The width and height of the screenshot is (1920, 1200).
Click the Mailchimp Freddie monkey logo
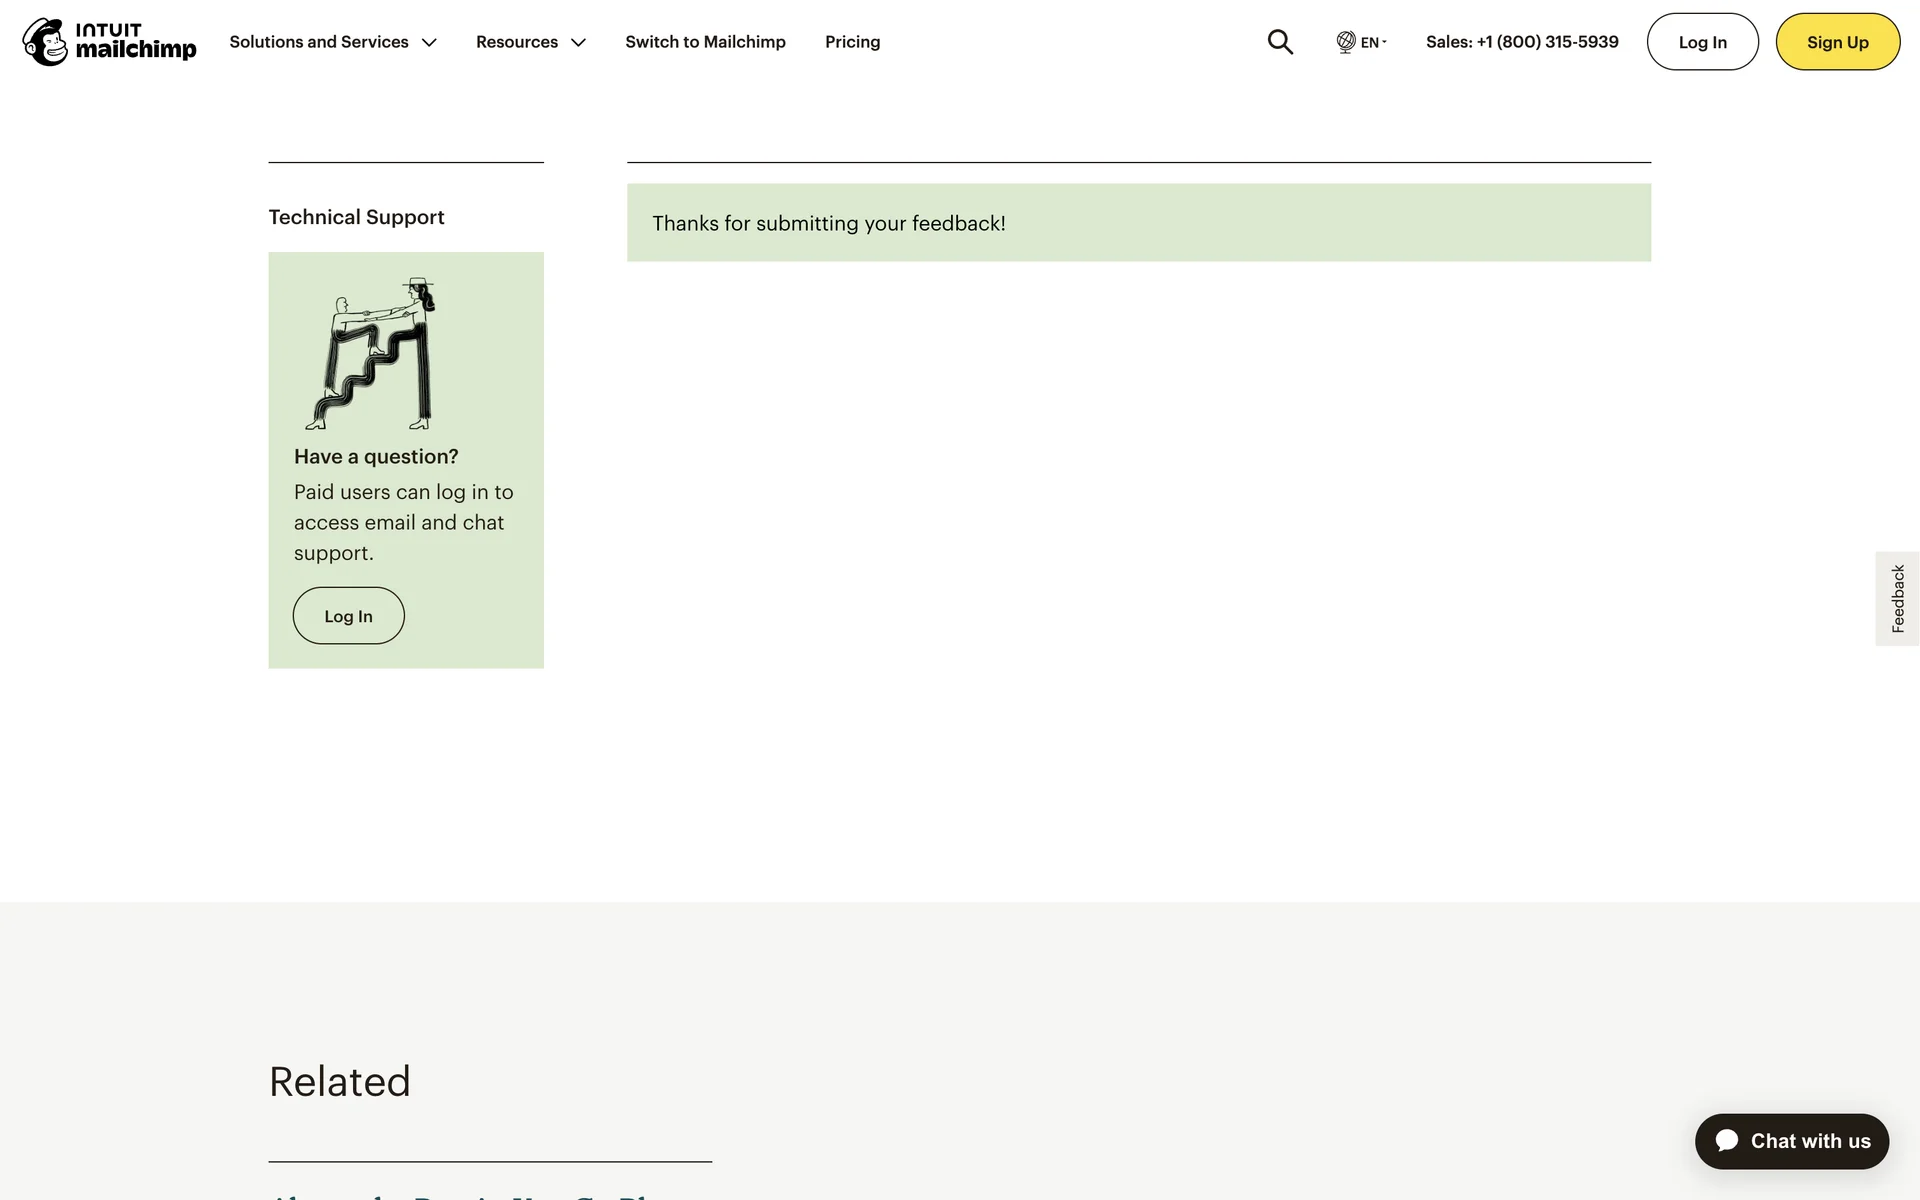click(45, 42)
